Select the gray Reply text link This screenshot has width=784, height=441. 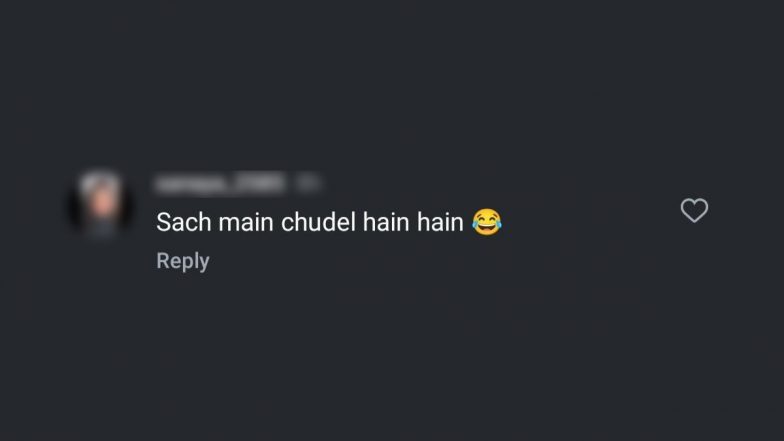(x=183, y=261)
